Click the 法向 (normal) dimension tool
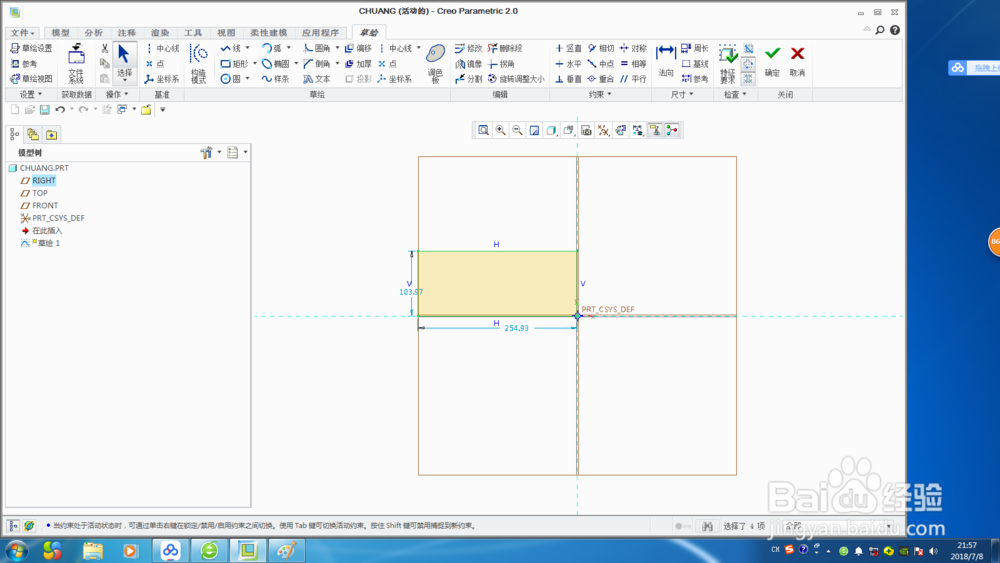The height and width of the screenshot is (563, 1000). point(666,61)
